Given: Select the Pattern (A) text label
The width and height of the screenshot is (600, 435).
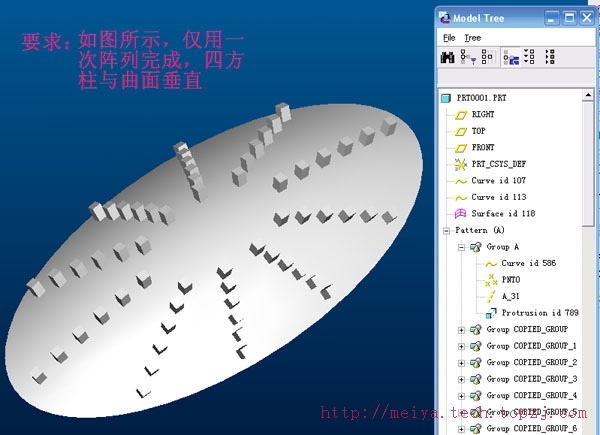Looking at the screenshot, I should [x=480, y=230].
